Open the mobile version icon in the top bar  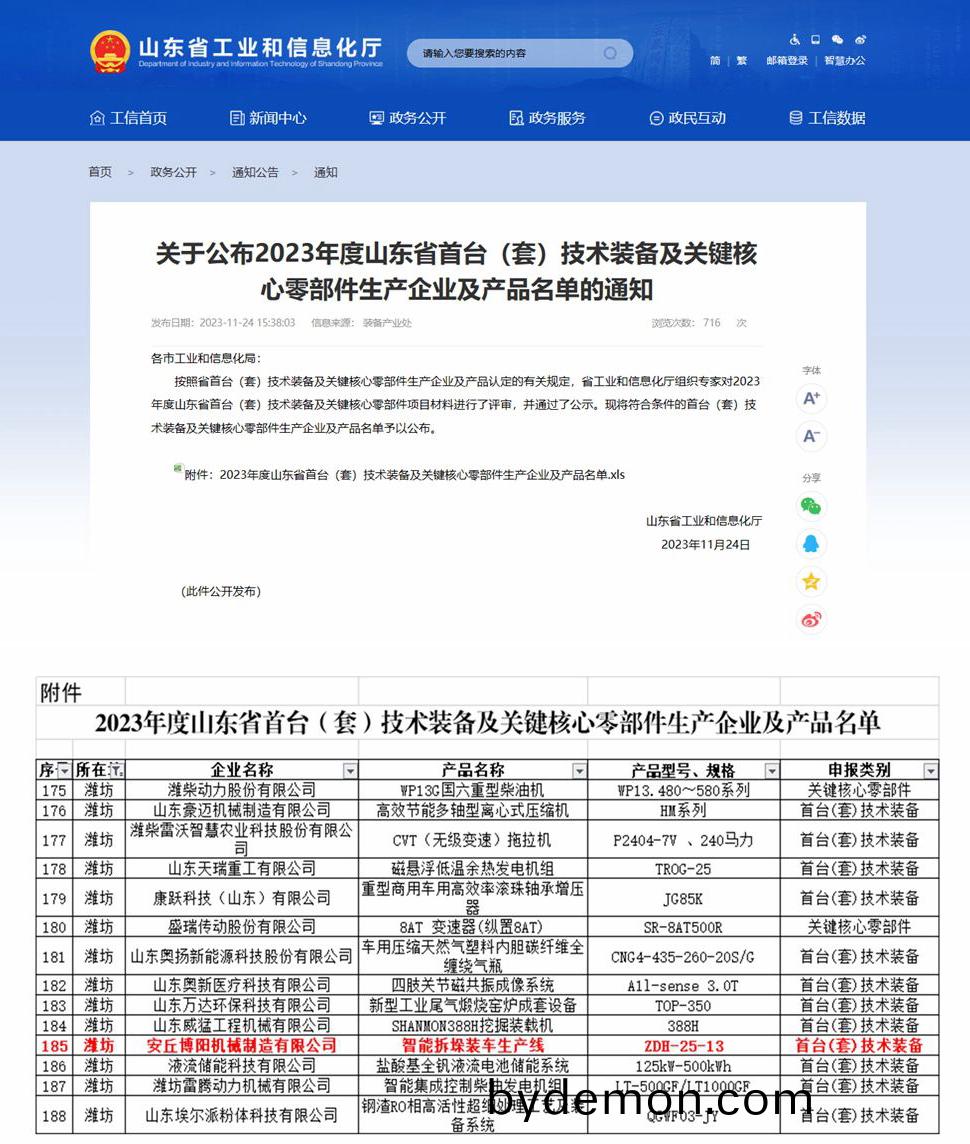[816, 39]
